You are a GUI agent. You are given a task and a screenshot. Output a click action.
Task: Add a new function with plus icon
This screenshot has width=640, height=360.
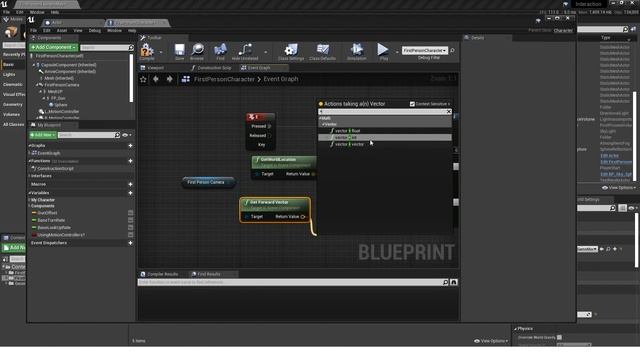(x=130, y=161)
